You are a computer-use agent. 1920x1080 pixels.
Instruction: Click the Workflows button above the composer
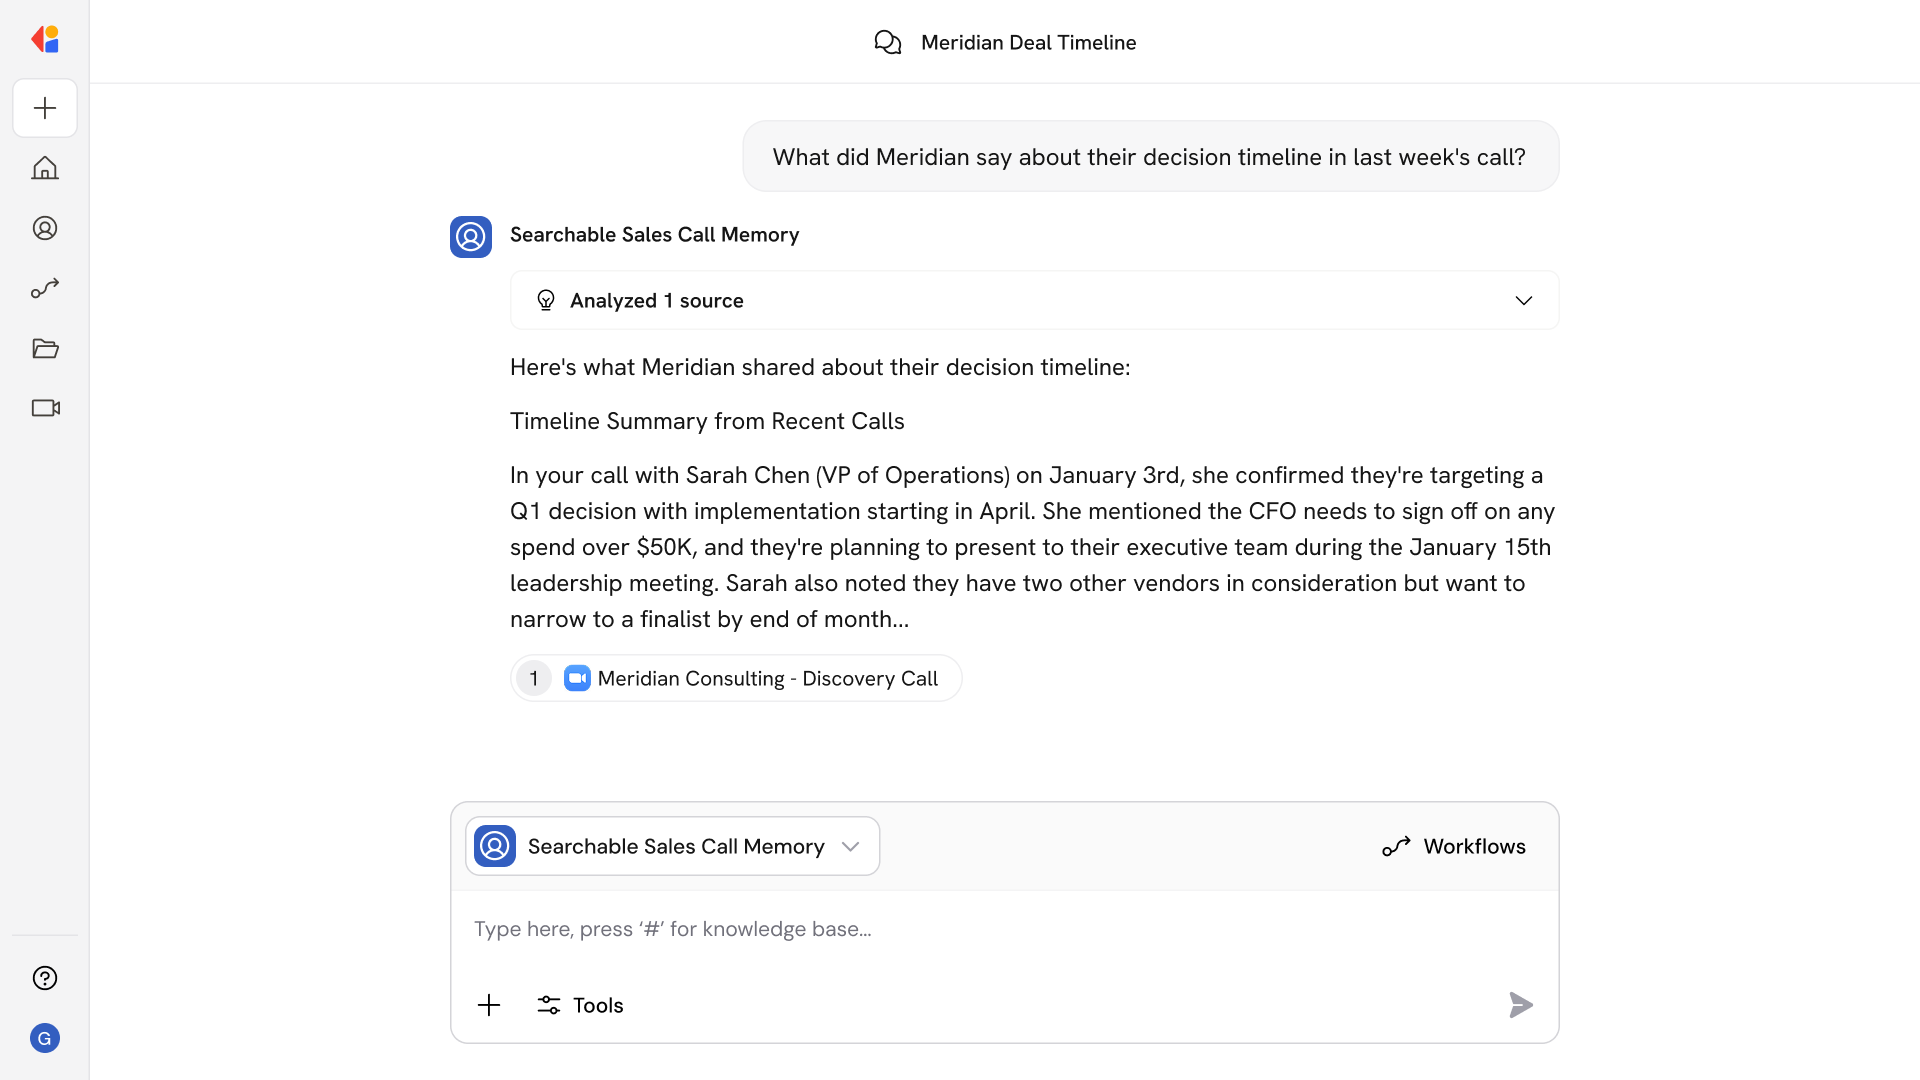coord(1454,845)
